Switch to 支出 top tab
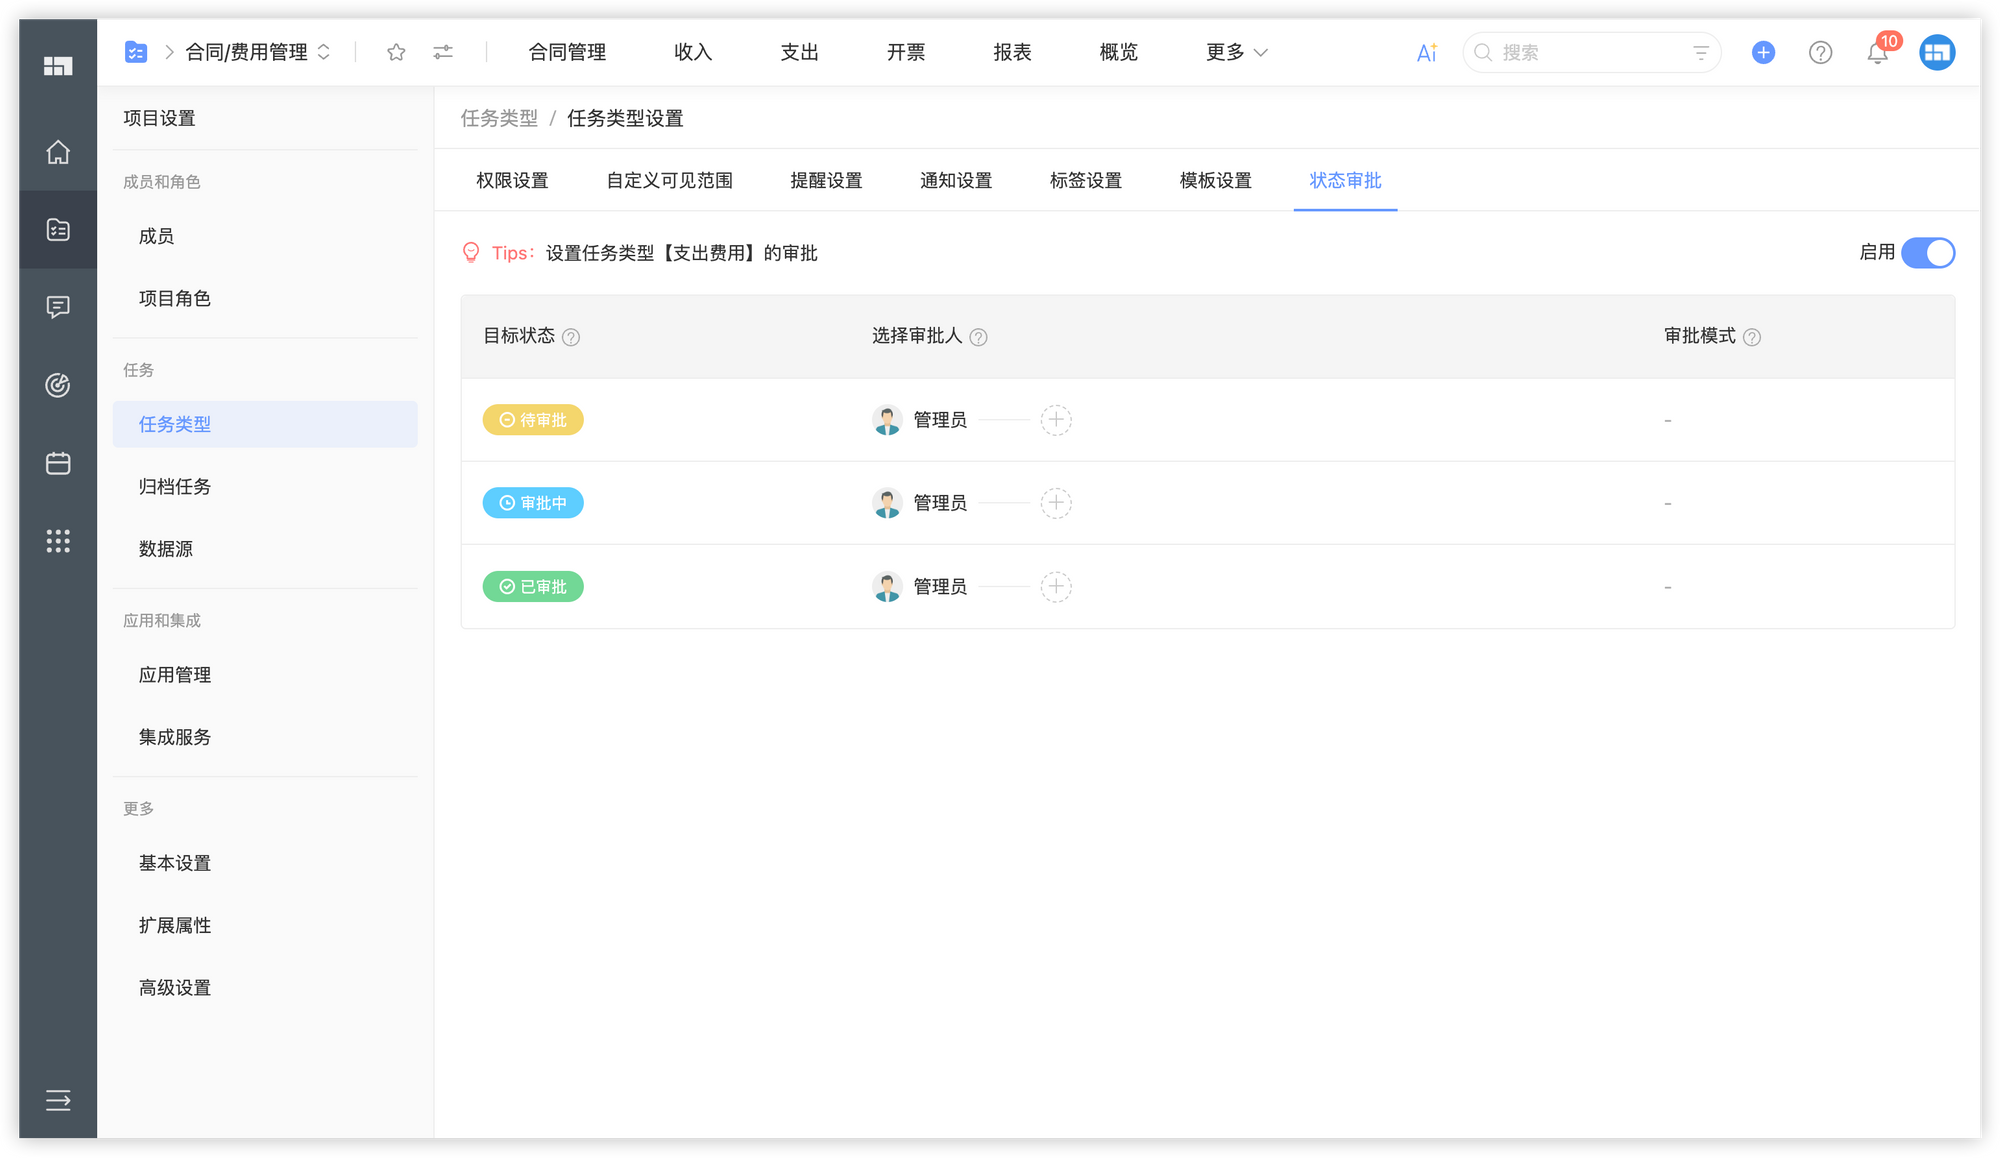2000x1158 pixels. 799,52
